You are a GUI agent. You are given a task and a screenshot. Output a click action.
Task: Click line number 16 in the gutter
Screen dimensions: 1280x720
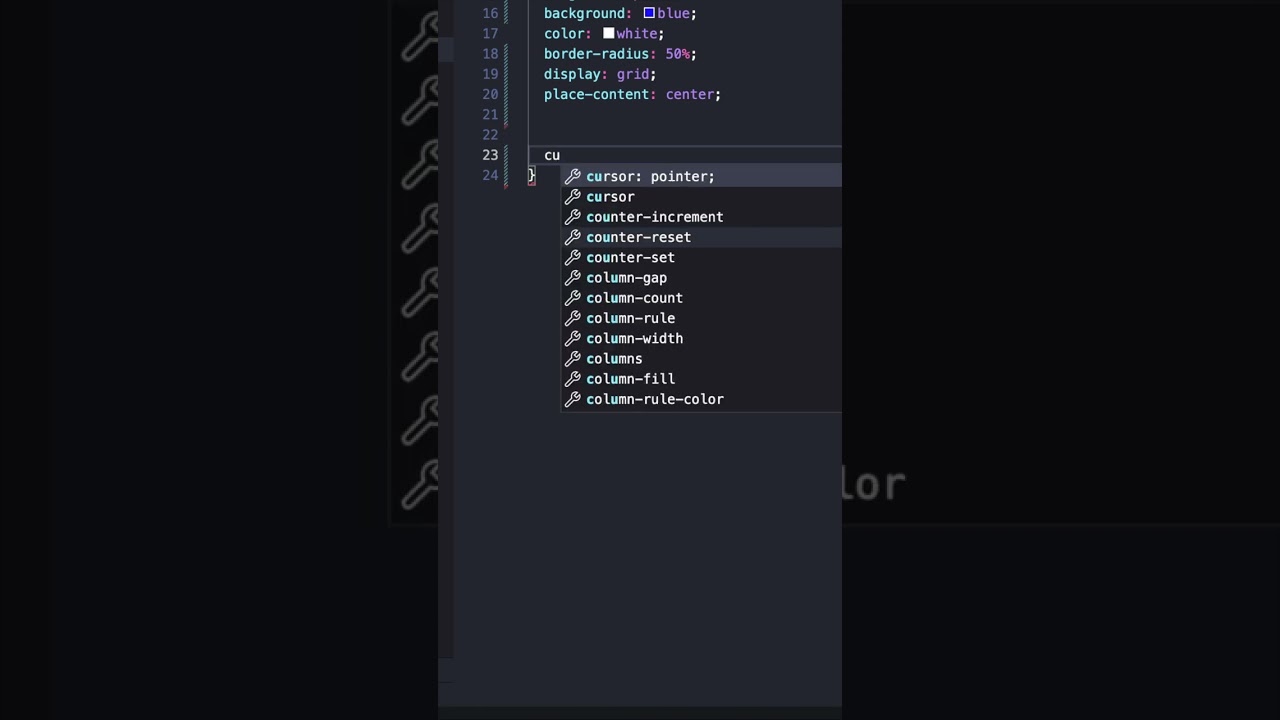click(x=490, y=13)
